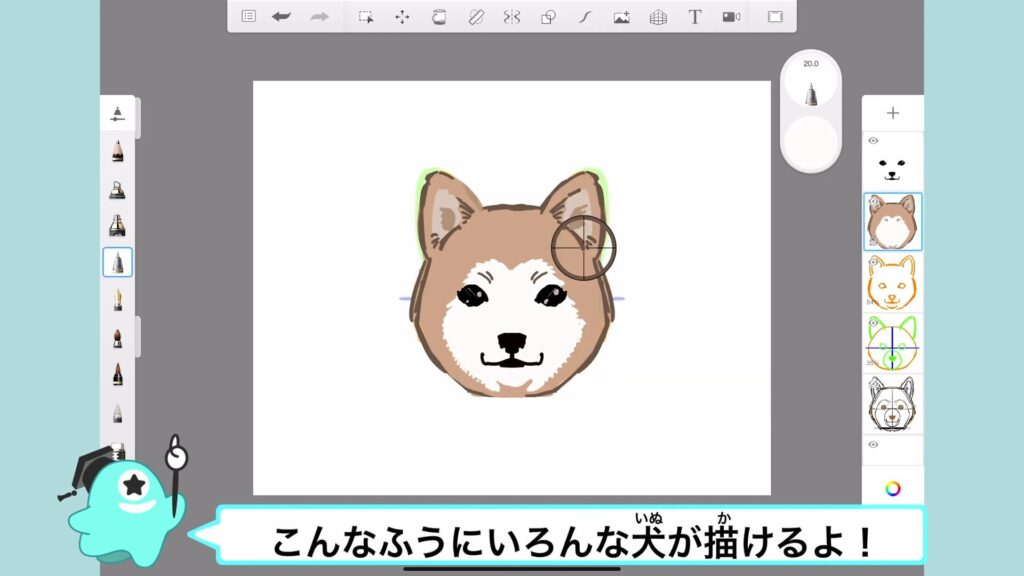Open the shapes draw style tool
The width and height of the screenshot is (1024, 576).
(548, 16)
